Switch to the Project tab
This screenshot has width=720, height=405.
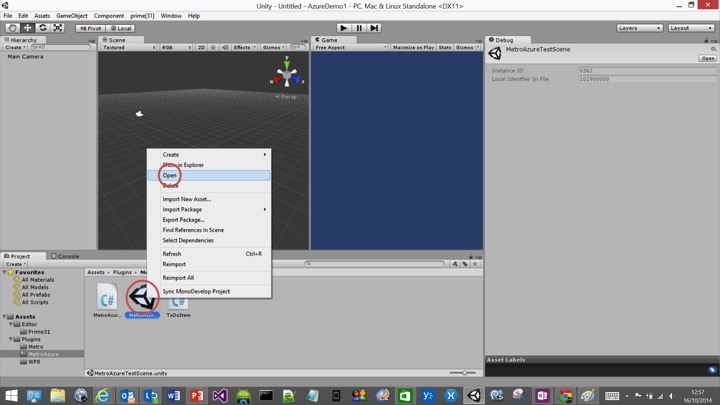coord(20,256)
